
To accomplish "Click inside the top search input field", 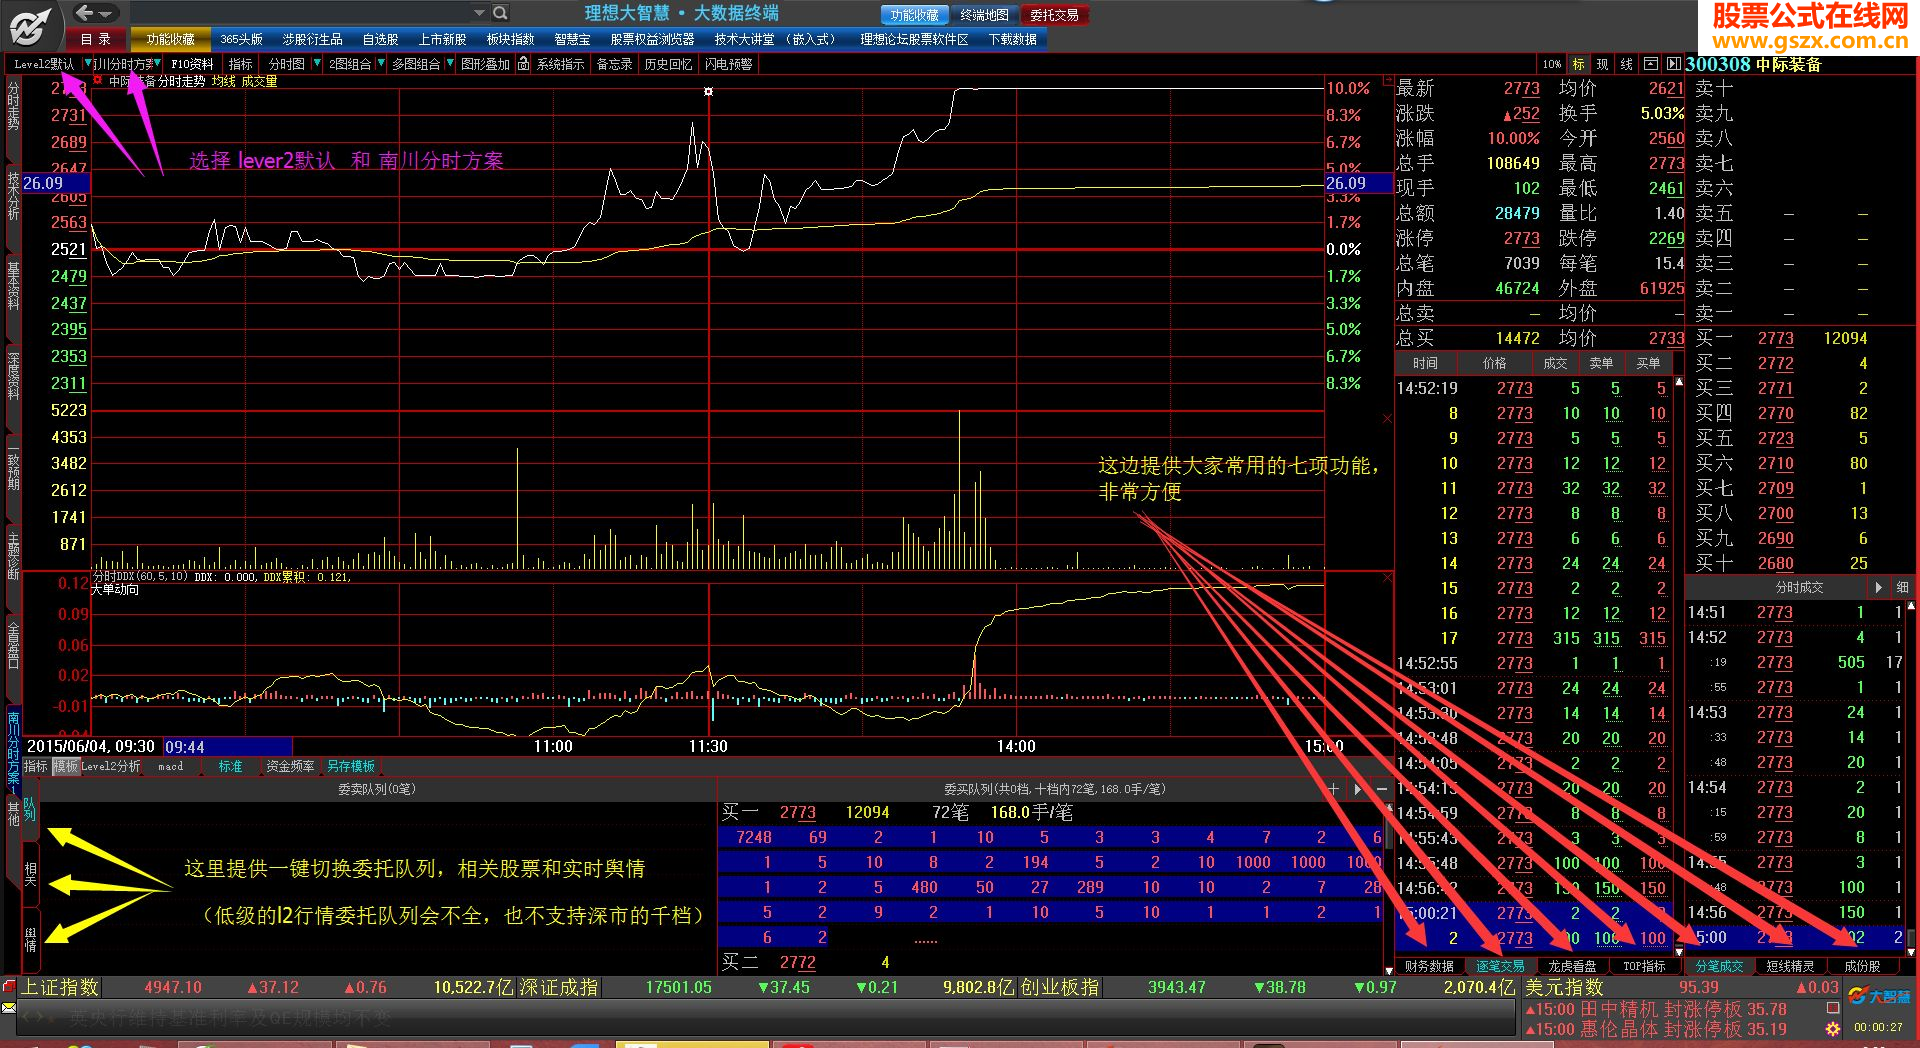I will tap(300, 13).
